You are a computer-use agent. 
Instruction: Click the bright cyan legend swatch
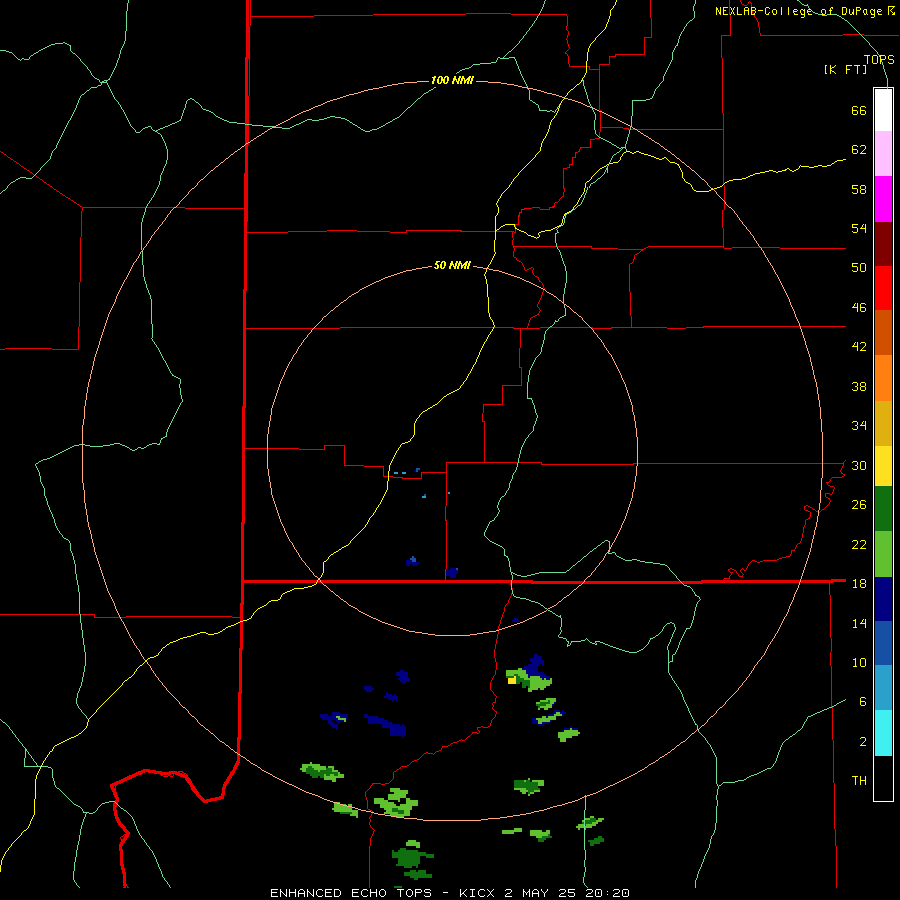tap(883, 733)
